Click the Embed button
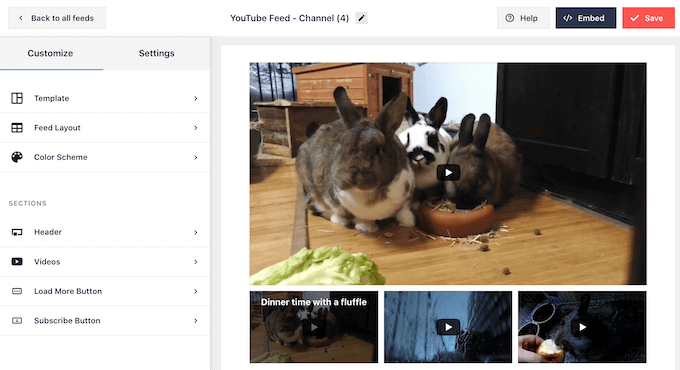This screenshot has width=680, height=370. click(586, 18)
